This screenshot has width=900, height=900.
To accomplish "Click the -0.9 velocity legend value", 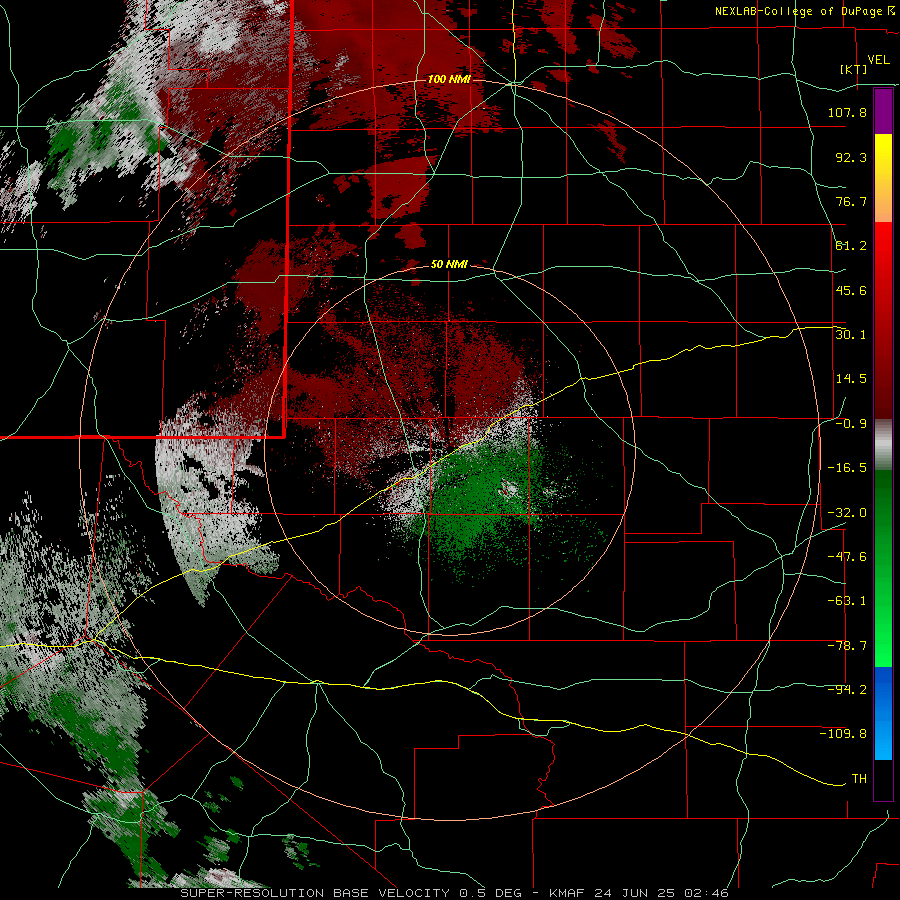I will (x=851, y=424).
